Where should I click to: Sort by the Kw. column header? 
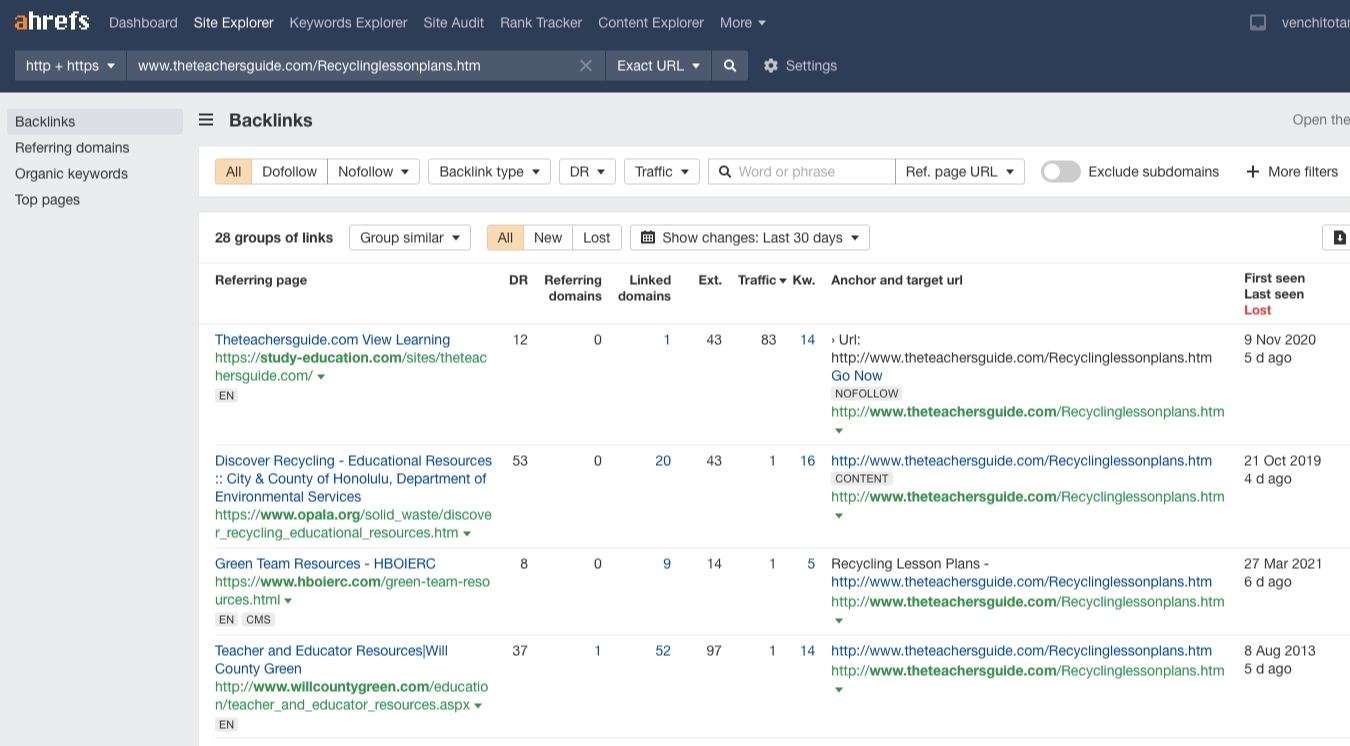point(804,280)
